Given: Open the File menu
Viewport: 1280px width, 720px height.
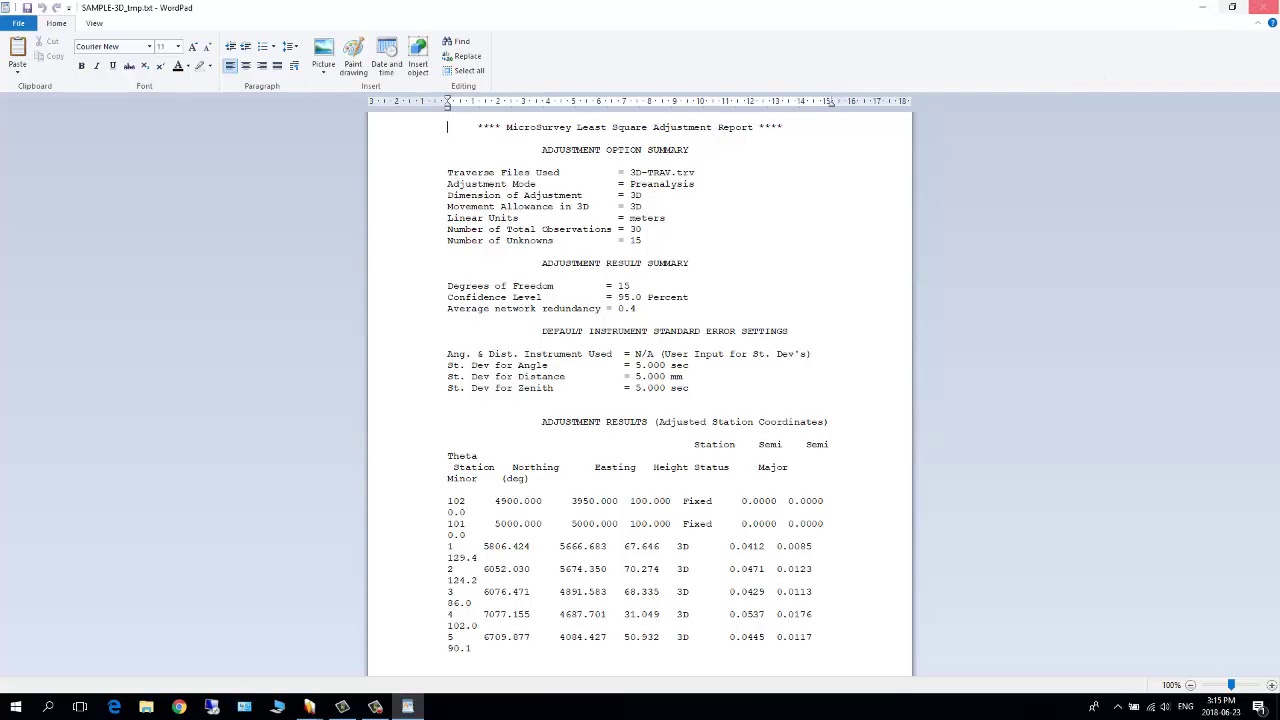Looking at the screenshot, I should 18,23.
